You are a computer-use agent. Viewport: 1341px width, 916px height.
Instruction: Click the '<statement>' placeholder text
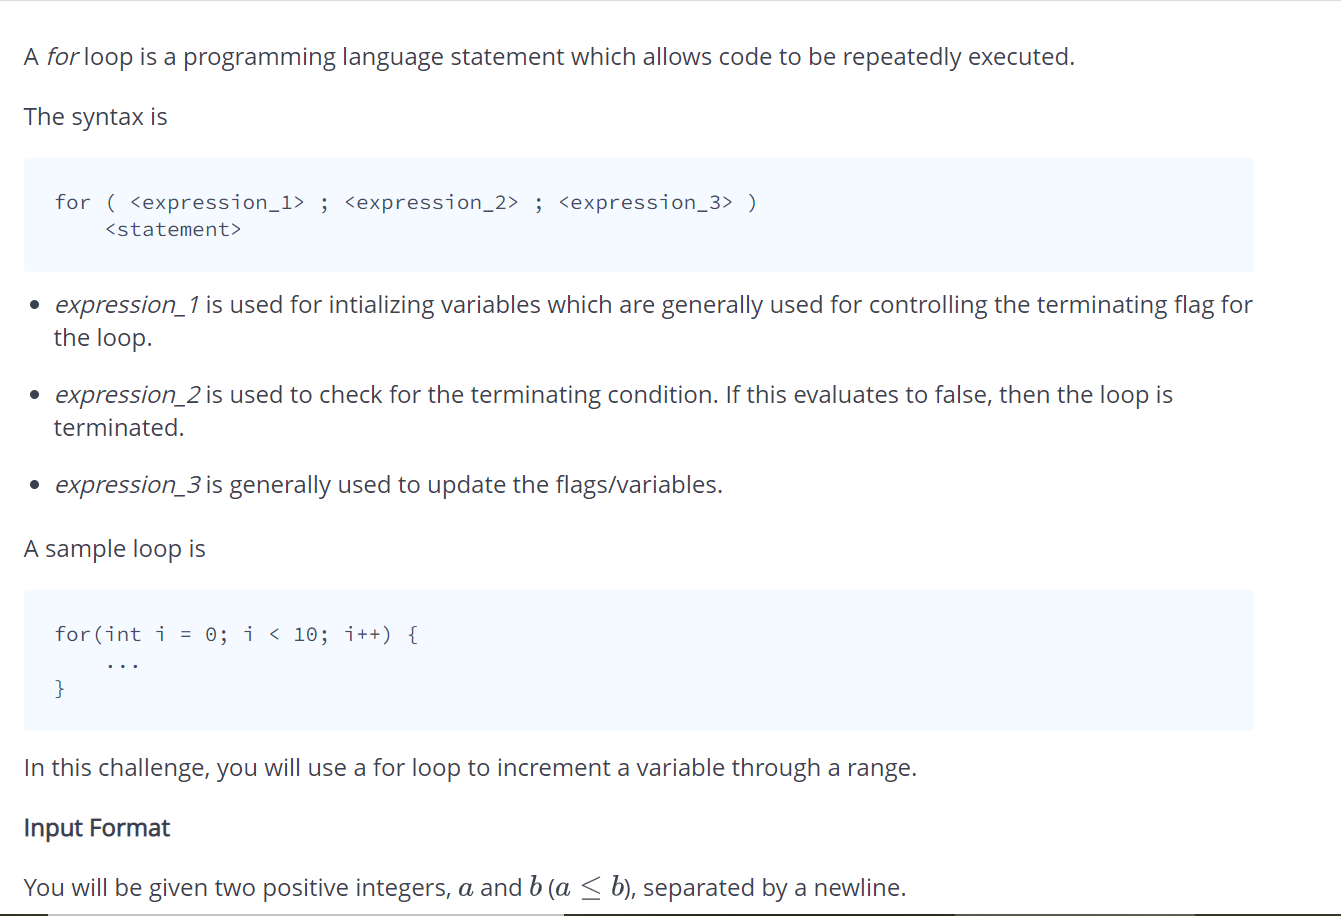pos(174,229)
